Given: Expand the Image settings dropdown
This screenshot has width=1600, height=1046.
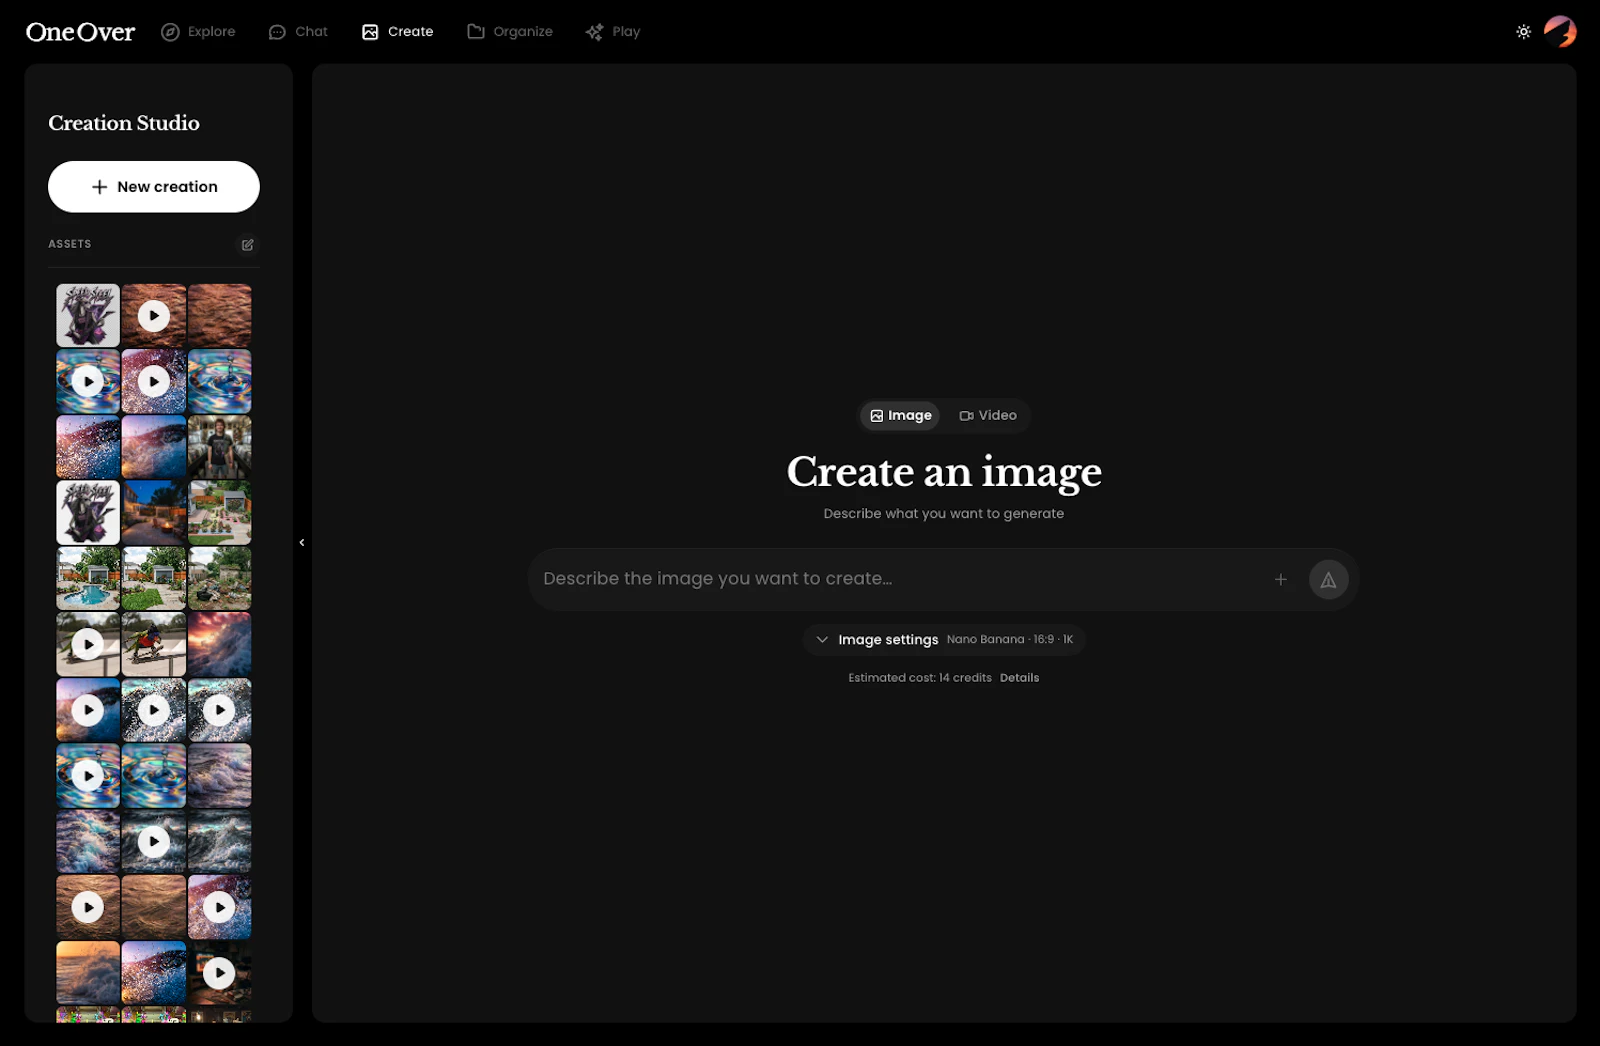Looking at the screenshot, I should tap(944, 640).
